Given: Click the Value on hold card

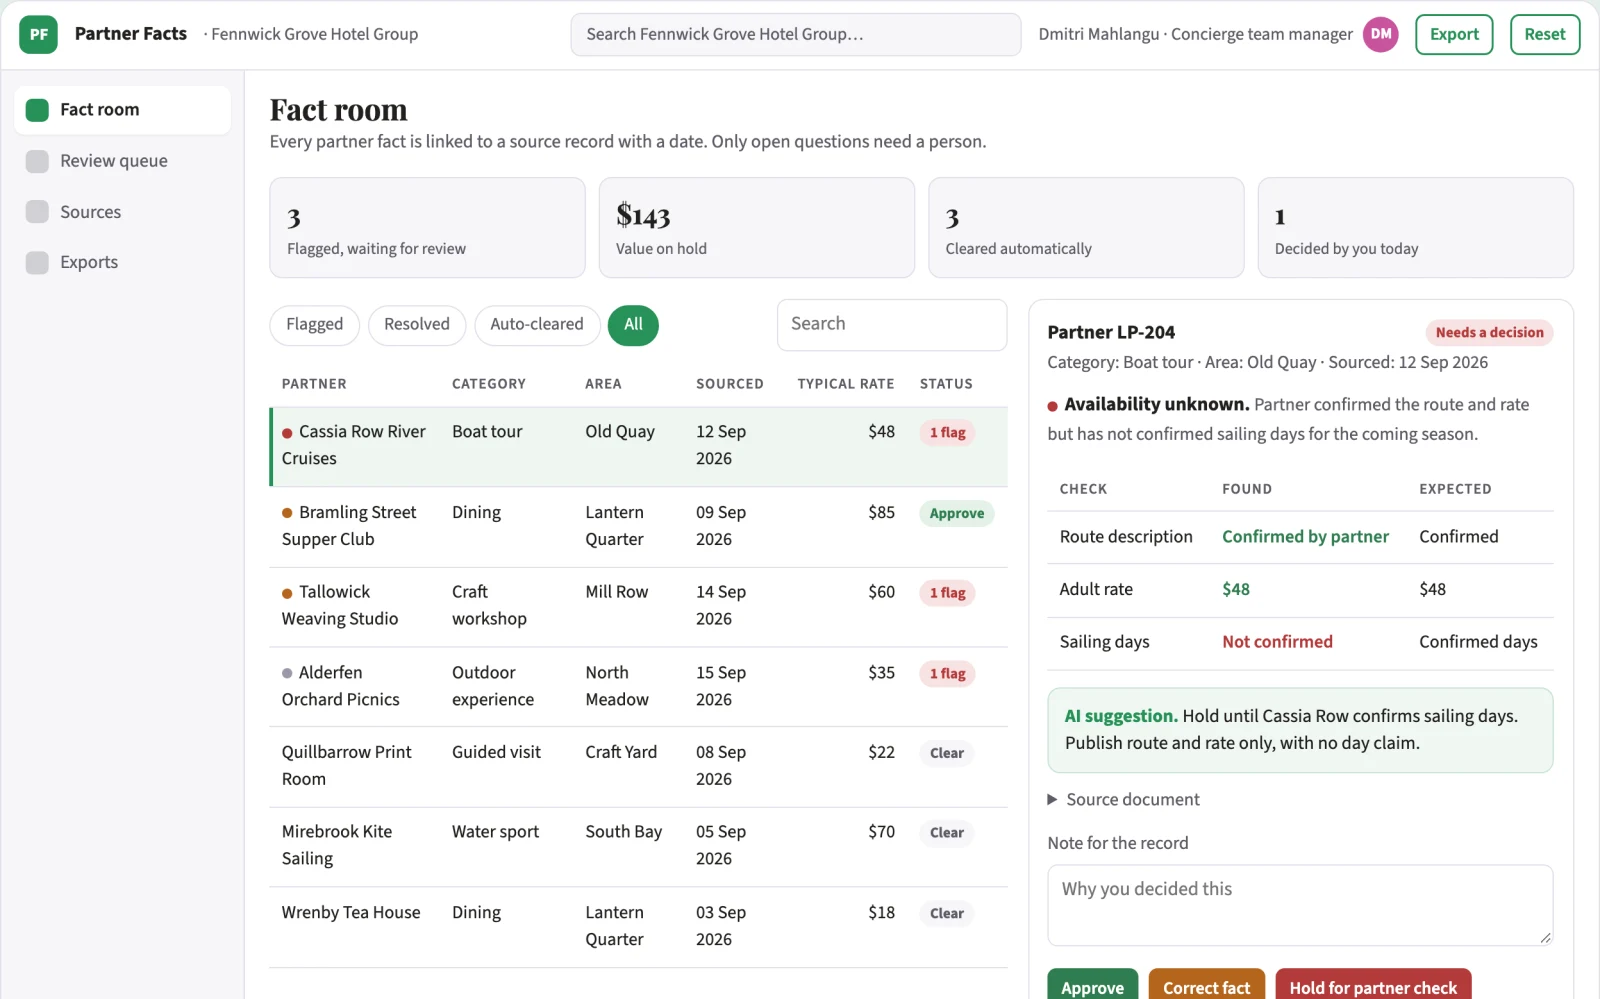Looking at the screenshot, I should [x=756, y=228].
